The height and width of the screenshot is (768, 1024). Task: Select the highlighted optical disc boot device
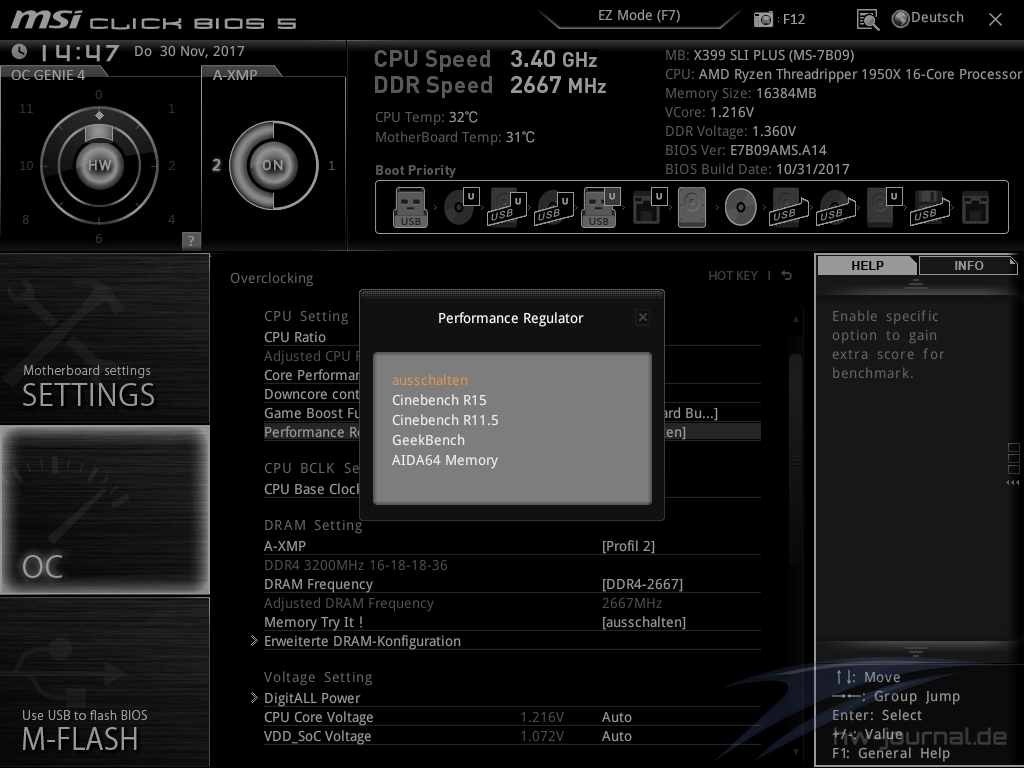point(741,207)
